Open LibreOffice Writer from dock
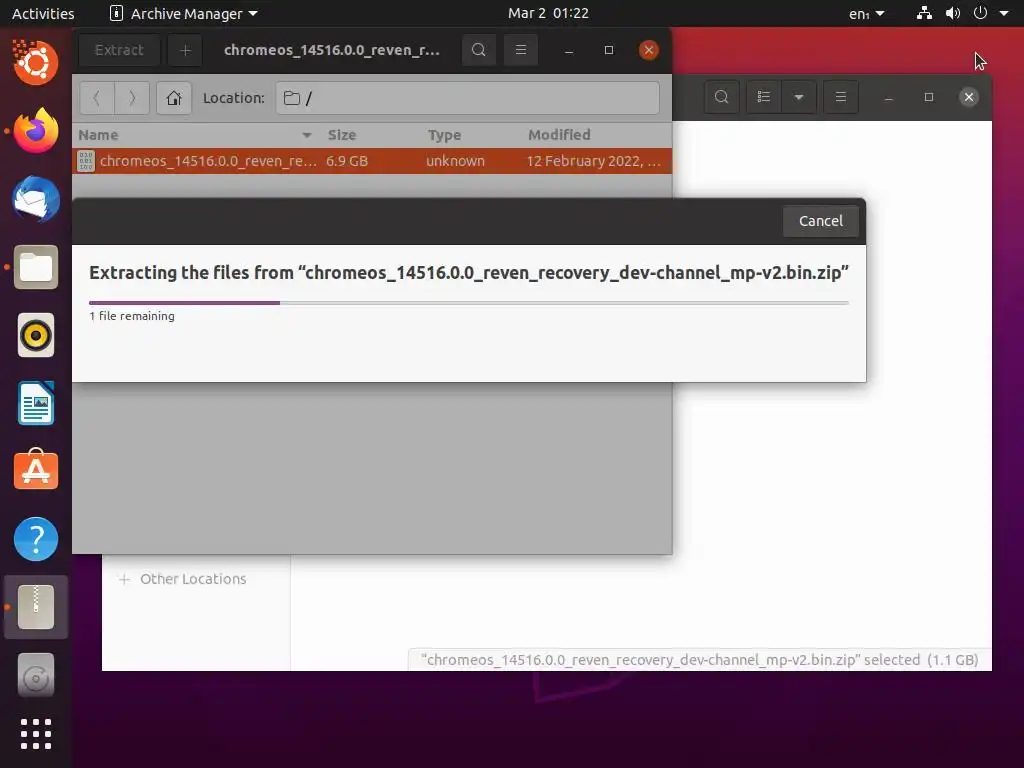The height and width of the screenshot is (768, 1024). 36,404
